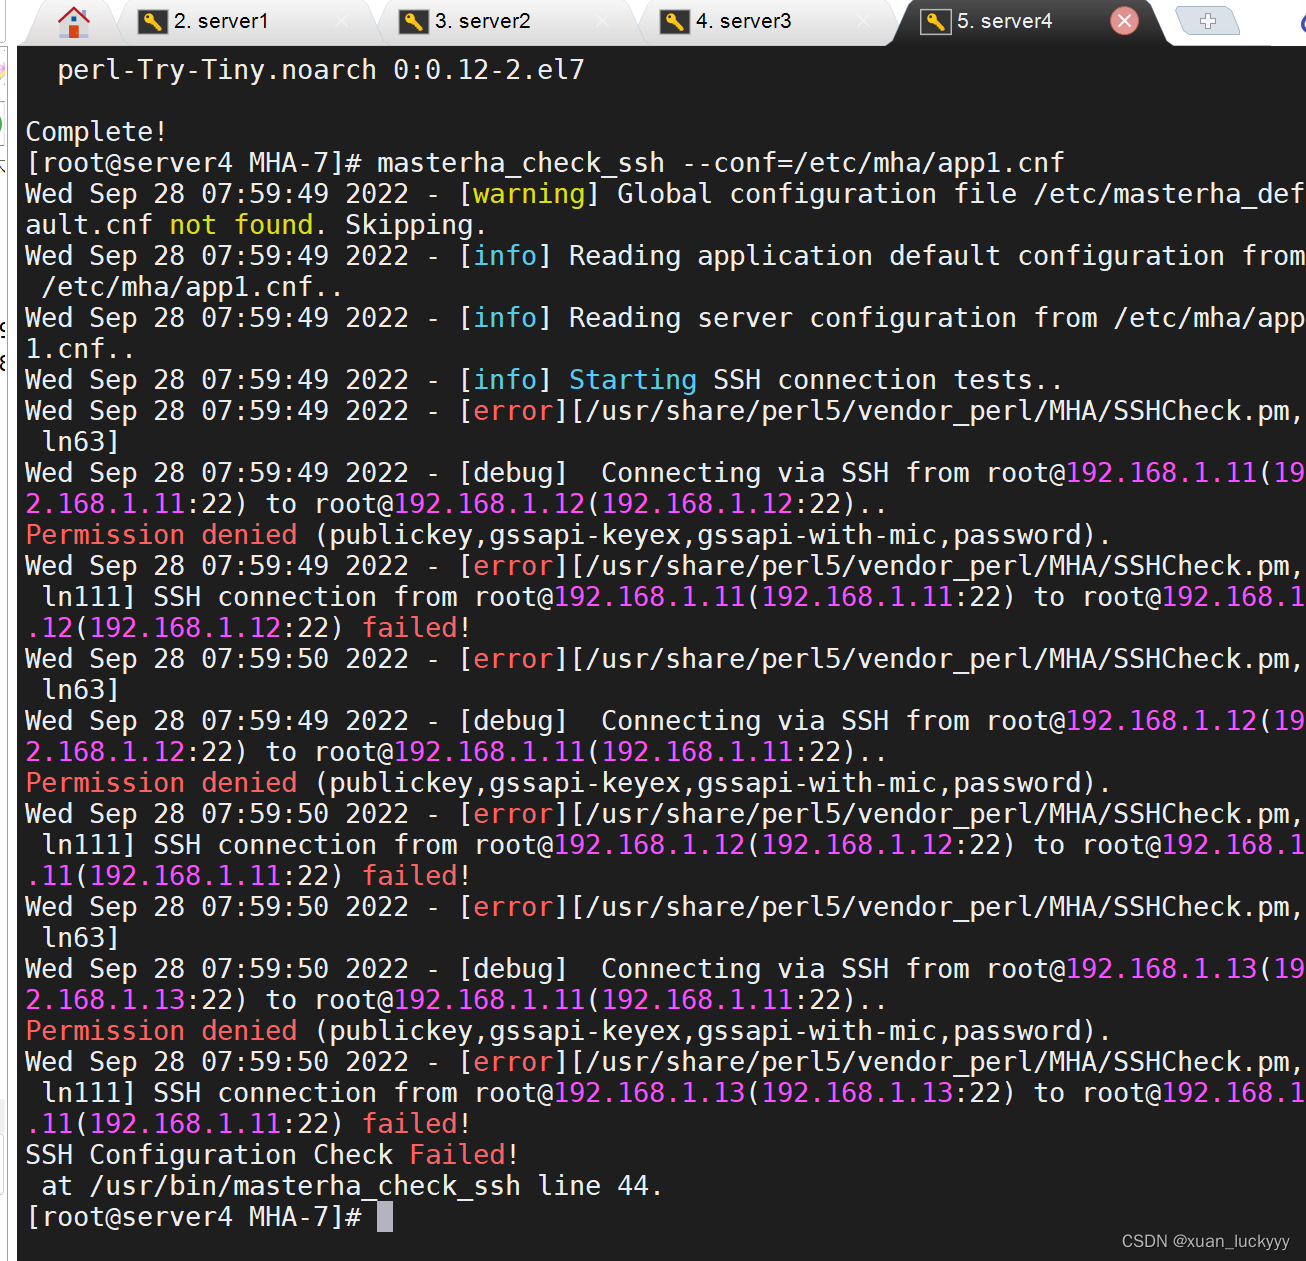Click the key icon on server1 tab
Image resolution: width=1306 pixels, height=1261 pixels.
point(152,21)
